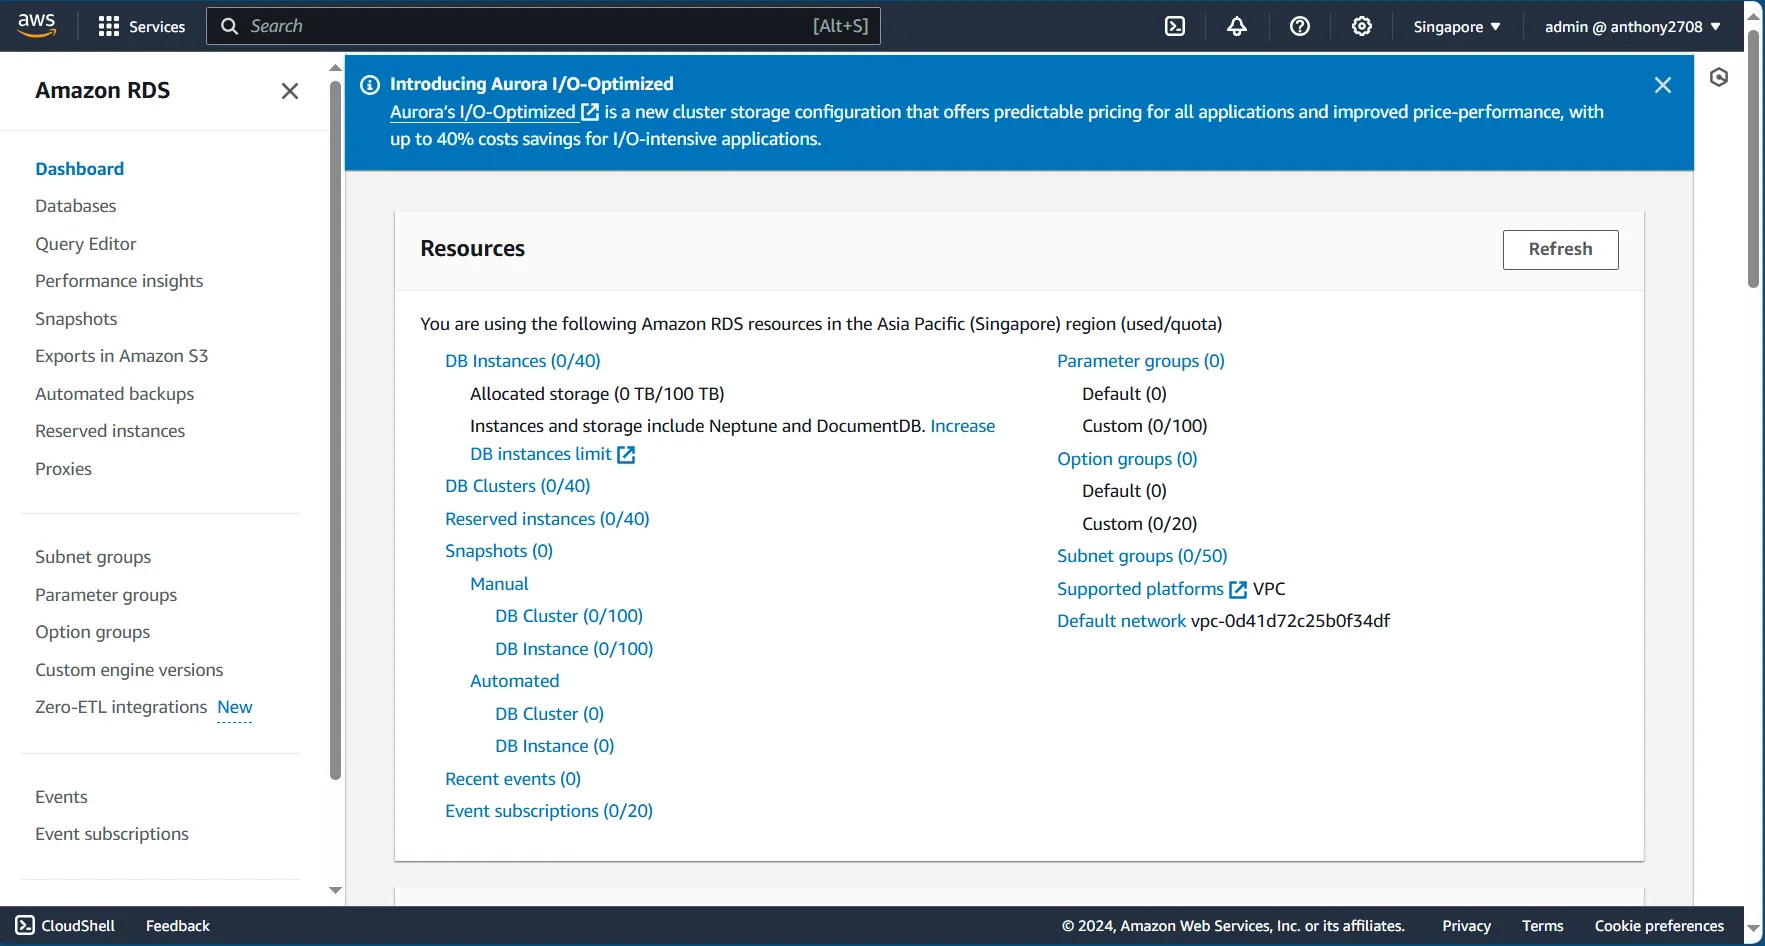
Task: Follow the Aurora's I/O-Optimized link
Action: tap(483, 112)
